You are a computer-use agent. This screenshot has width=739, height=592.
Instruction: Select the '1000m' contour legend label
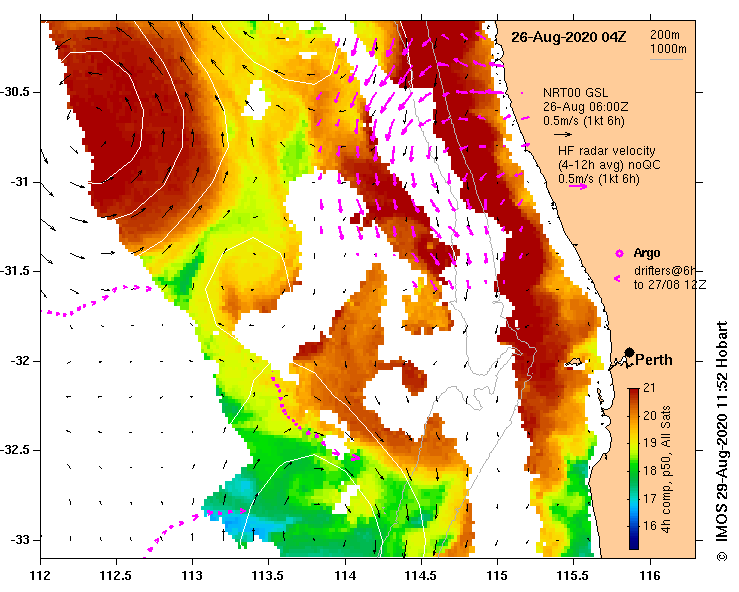668,49
